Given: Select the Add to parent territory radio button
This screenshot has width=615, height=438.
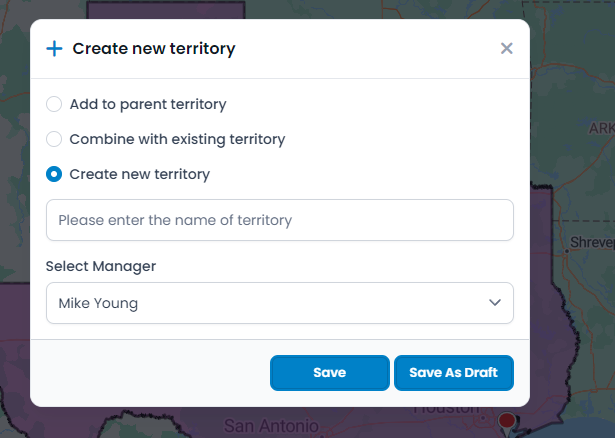Looking at the screenshot, I should pos(54,104).
